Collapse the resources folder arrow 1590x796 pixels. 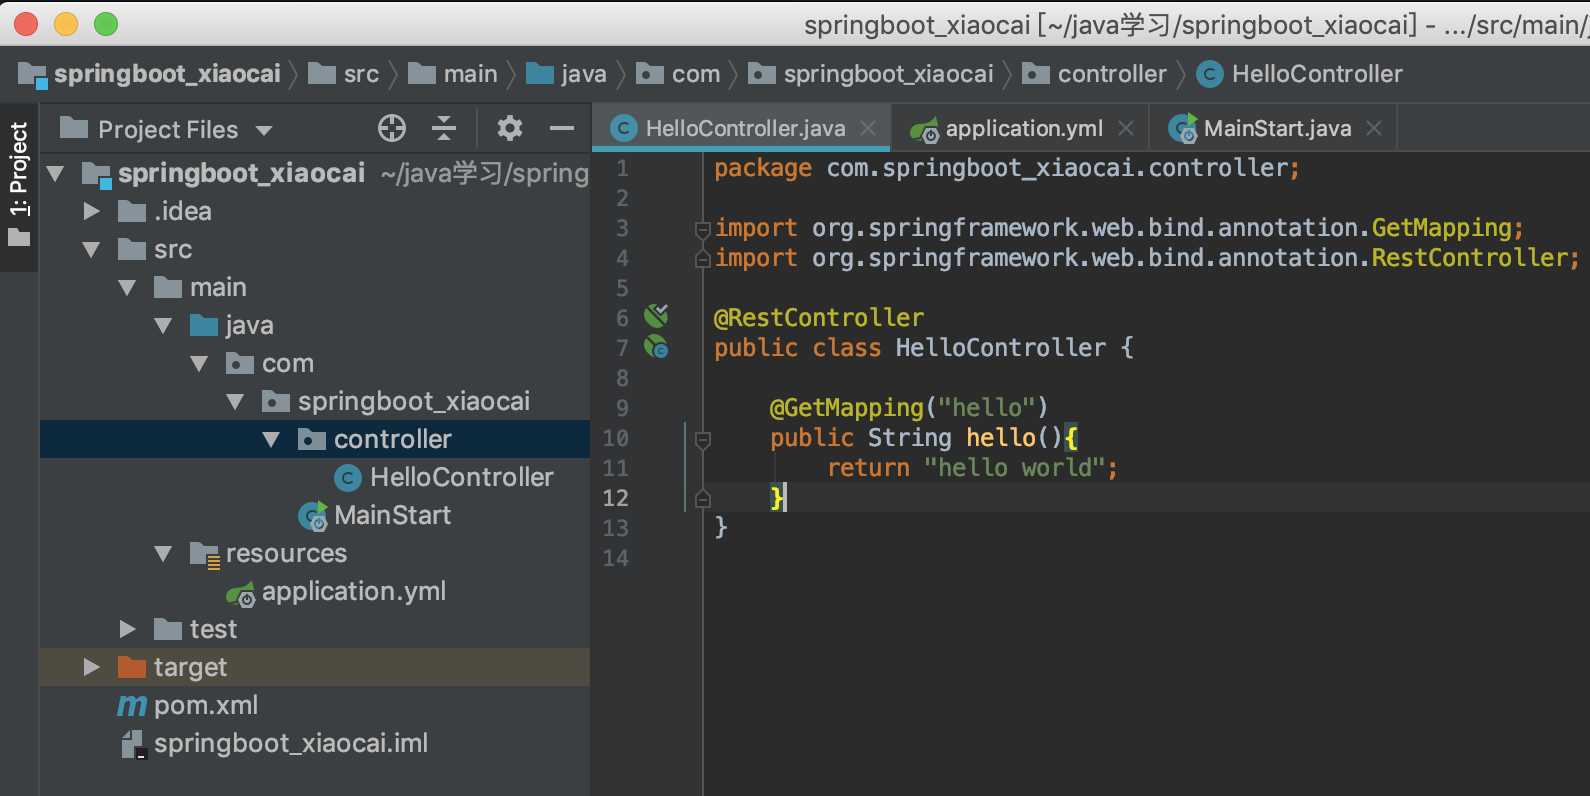164,554
